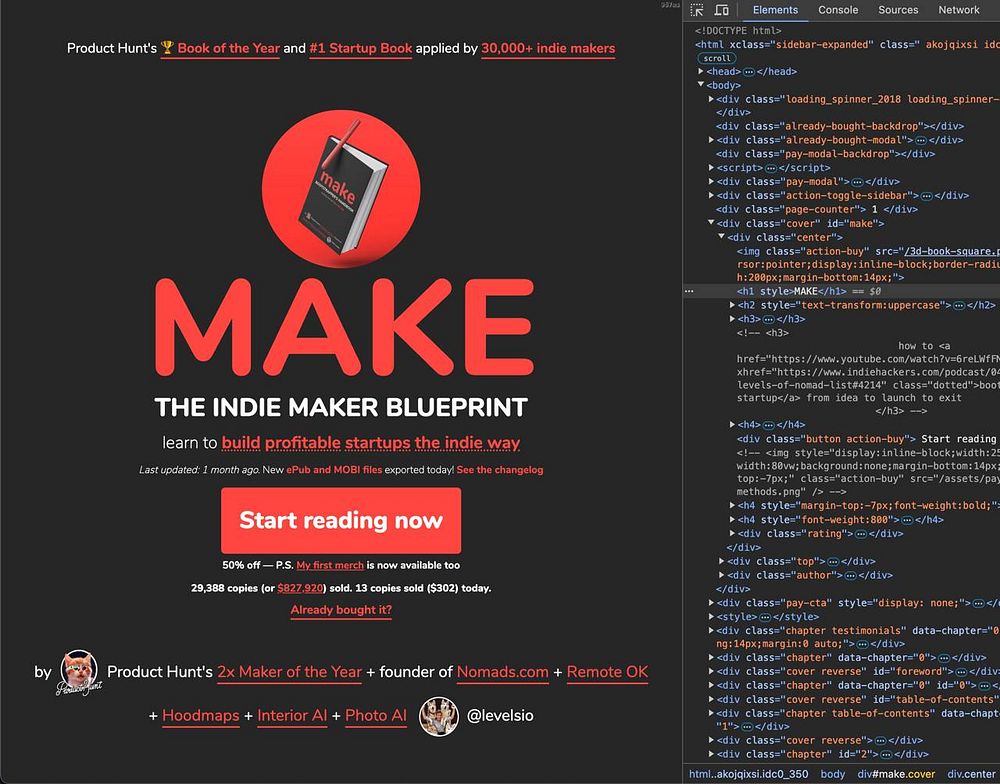This screenshot has width=1000, height=784.
Task: Expand the script element node
Action: coord(711,168)
